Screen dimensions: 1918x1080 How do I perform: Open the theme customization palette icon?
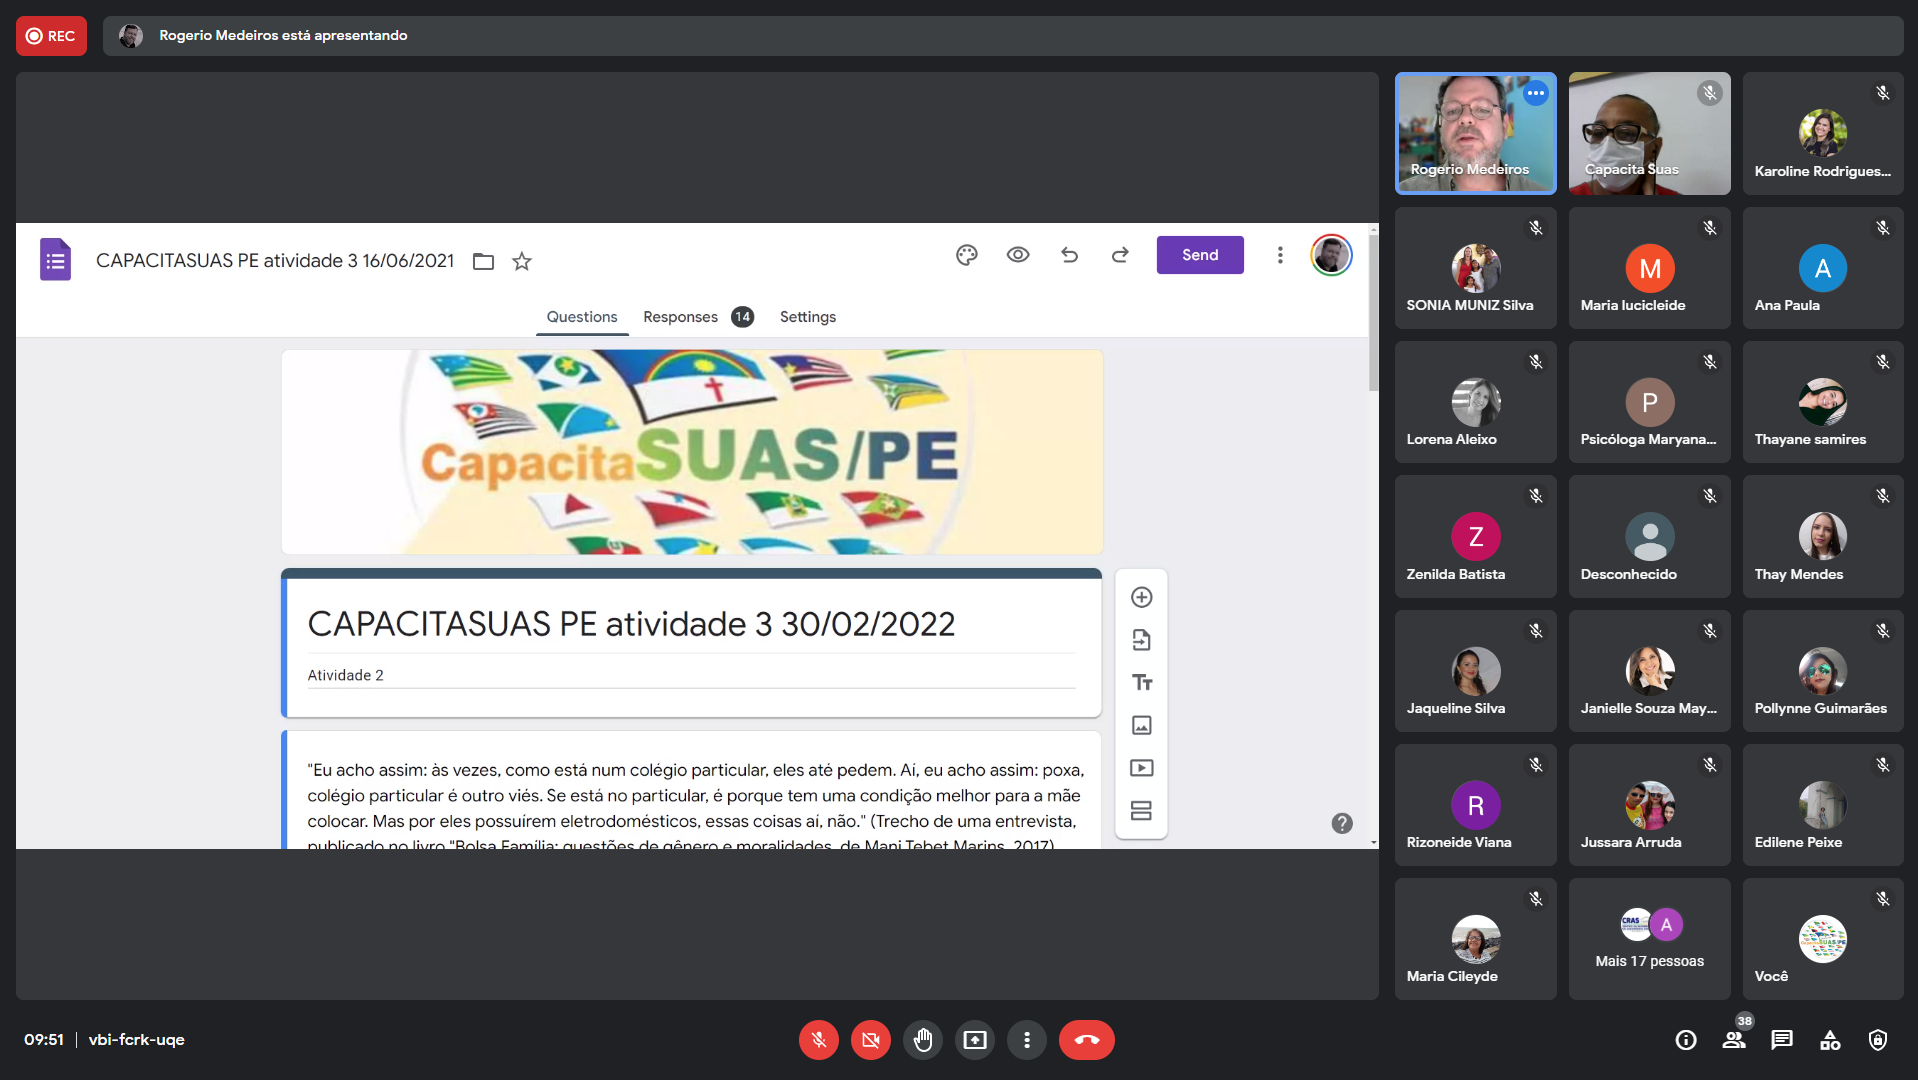[x=966, y=255]
